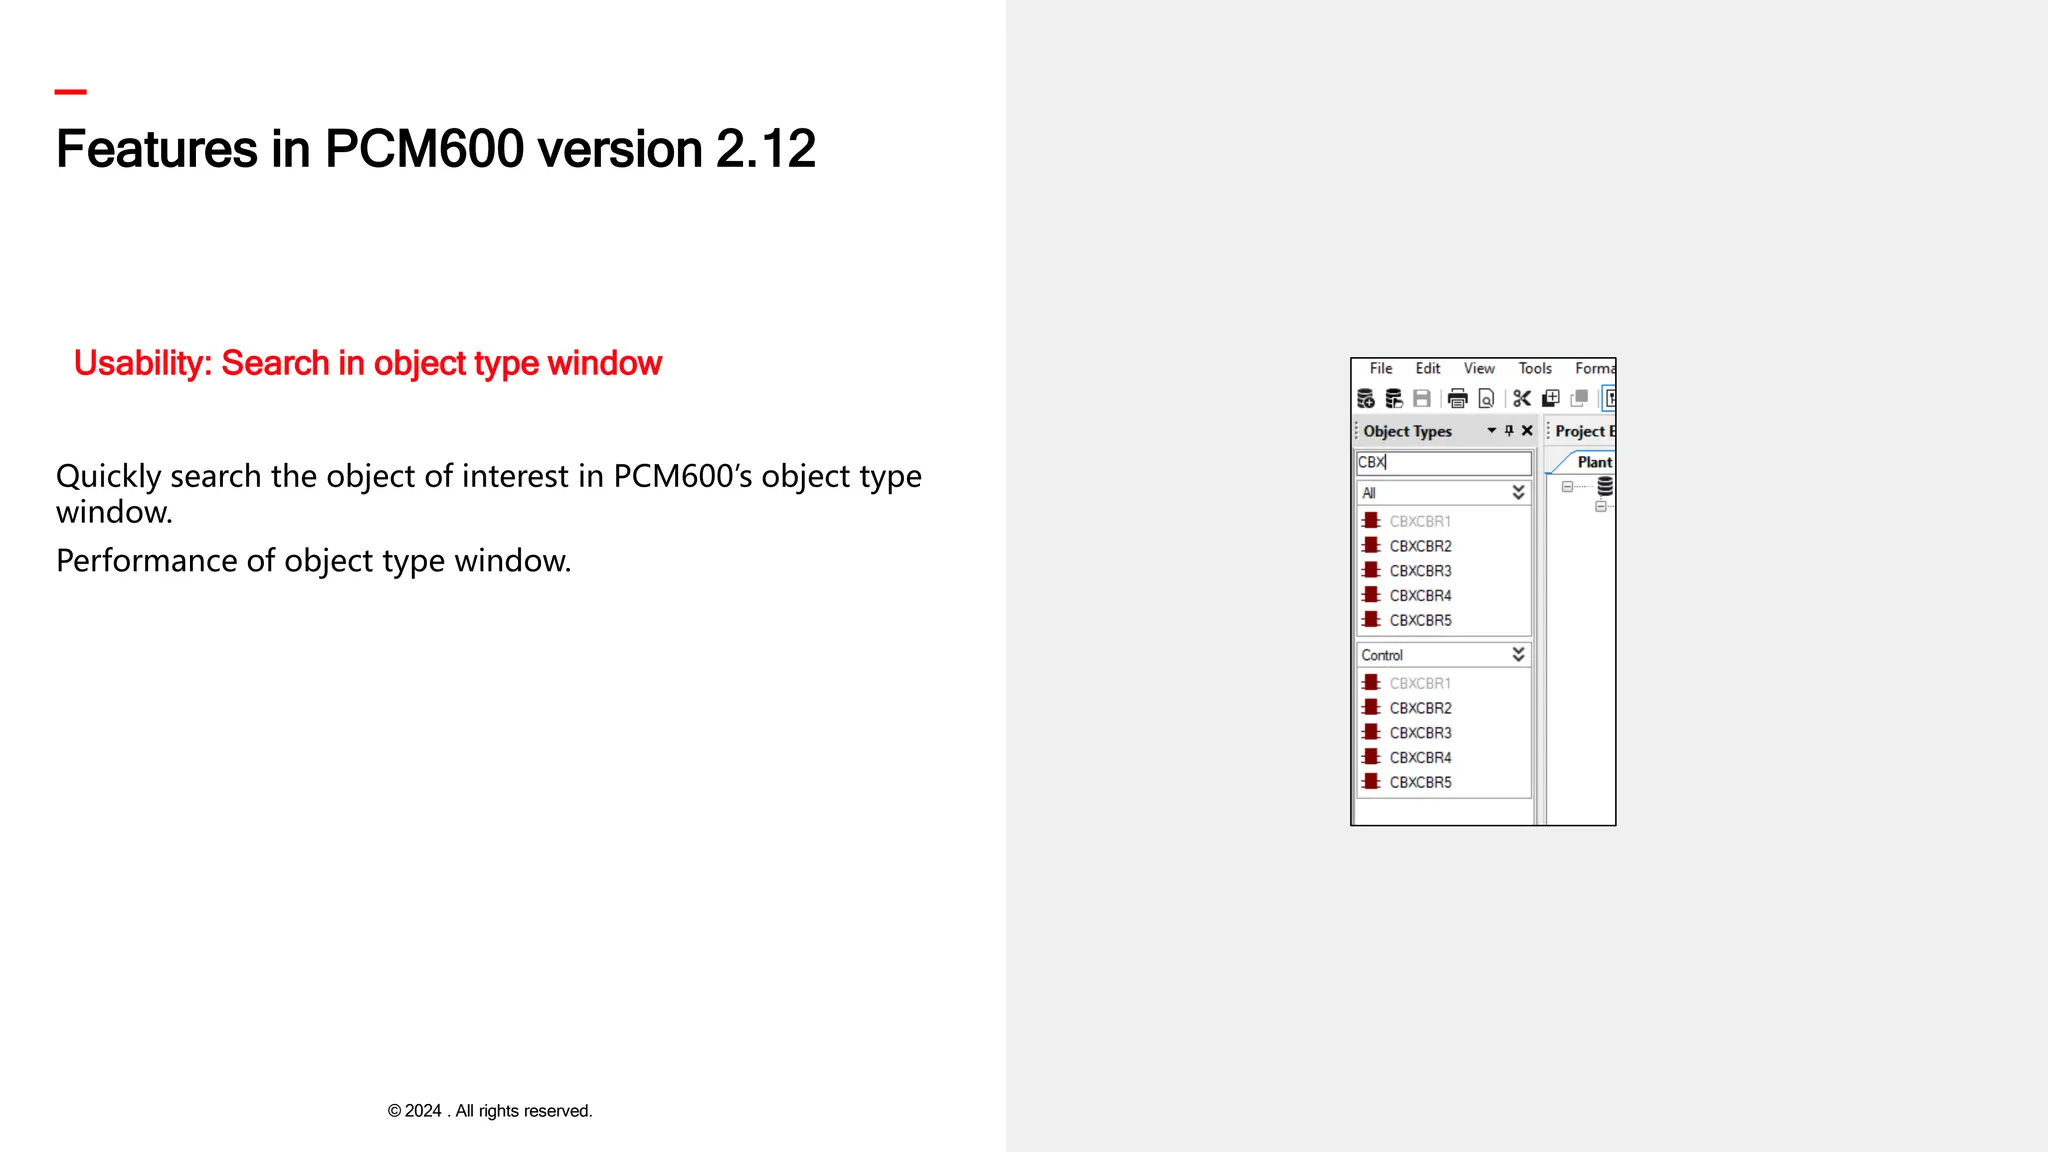2048x1152 pixels.
Task: Click the Print toolbar icon
Action: [x=1457, y=399]
